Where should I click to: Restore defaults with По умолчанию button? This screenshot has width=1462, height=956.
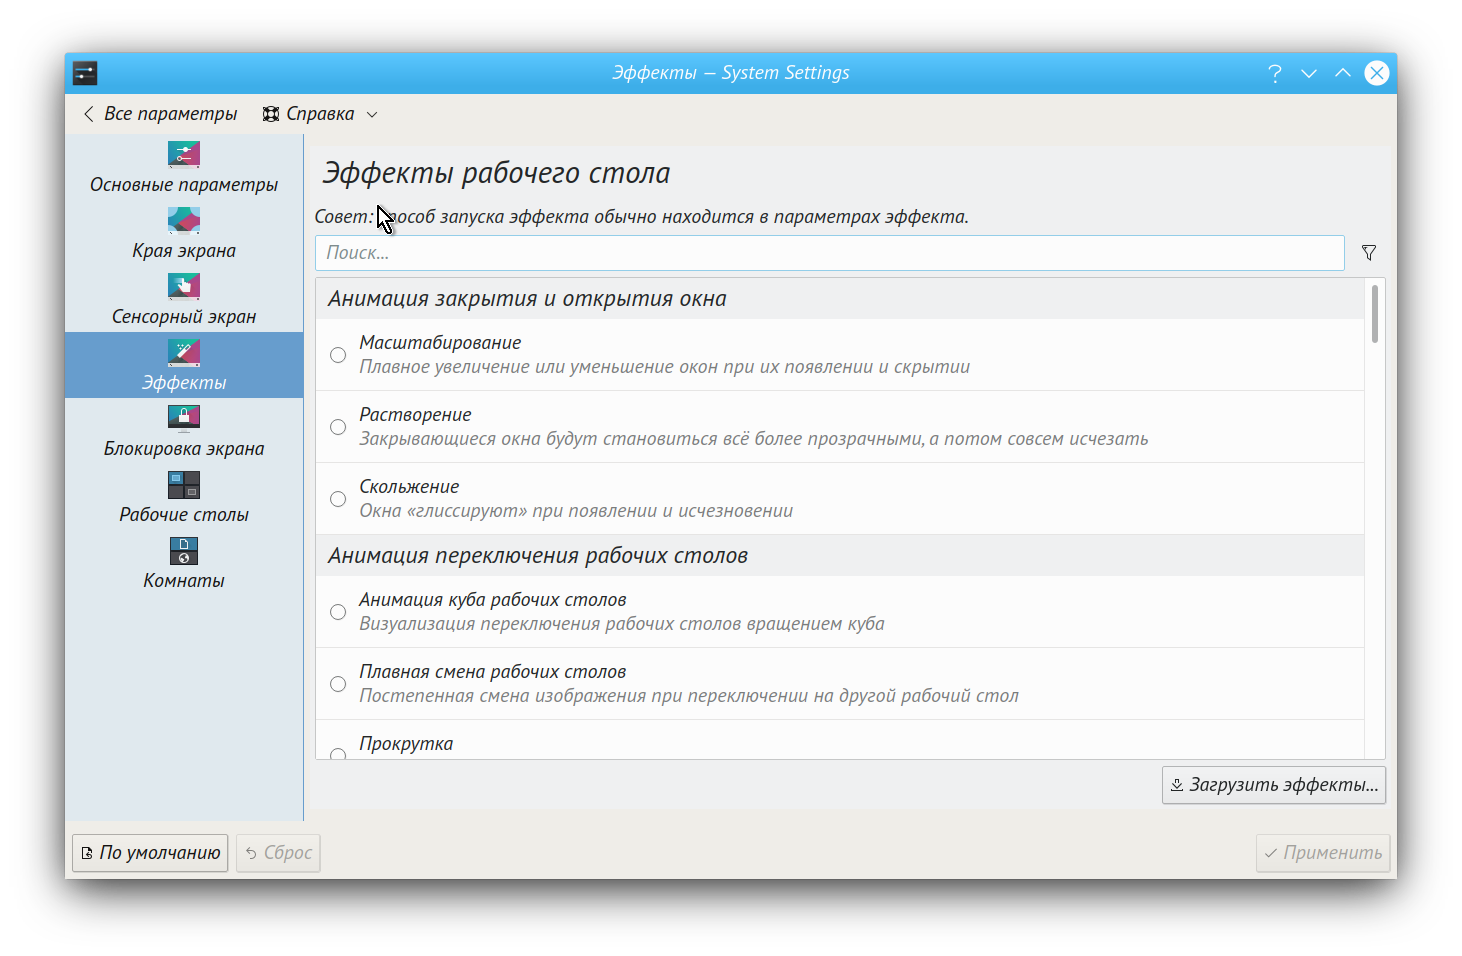click(x=150, y=853)
